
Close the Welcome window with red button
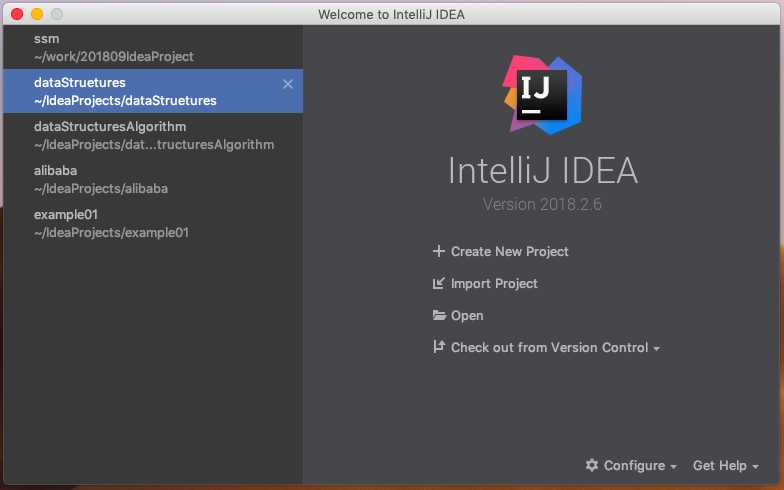tap(17, 14)
